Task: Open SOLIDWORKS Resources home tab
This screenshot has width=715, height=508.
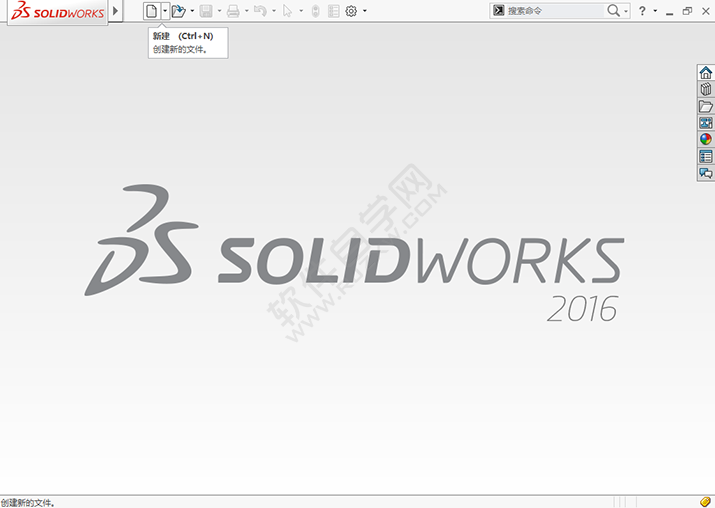Action: point(705,73)
